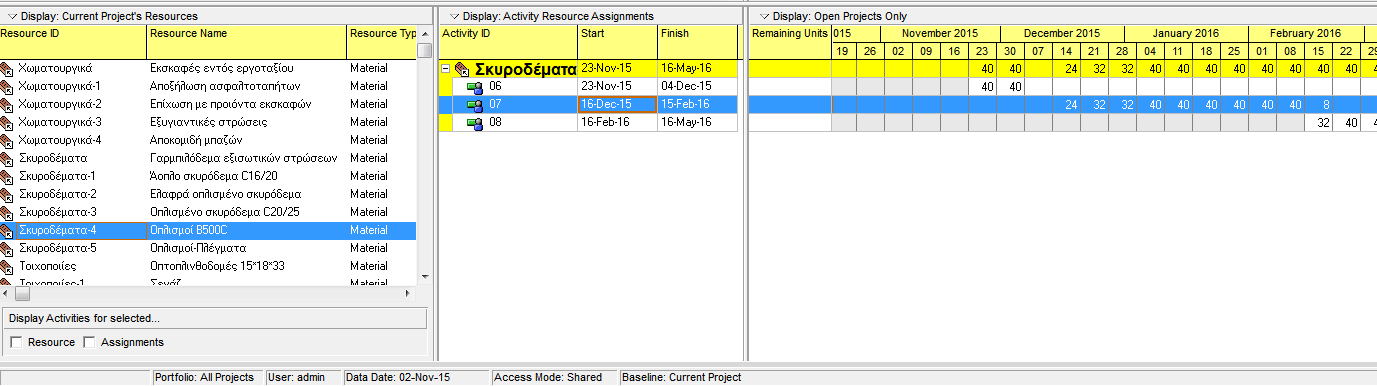Image resolution: width=1377 pixels, height=386 pixels.
Task: Sort by Resource Type column header
Action: 382,42
